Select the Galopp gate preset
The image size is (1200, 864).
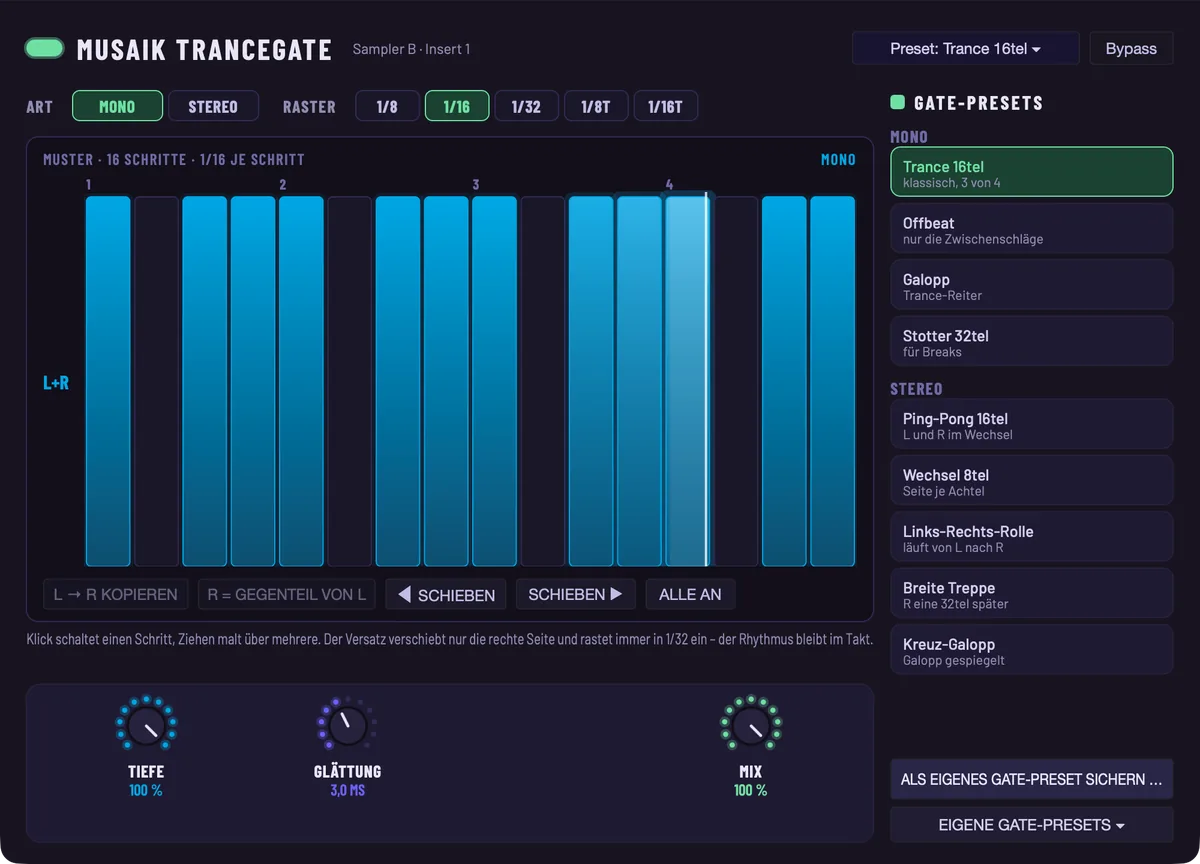pos(1031,285)
